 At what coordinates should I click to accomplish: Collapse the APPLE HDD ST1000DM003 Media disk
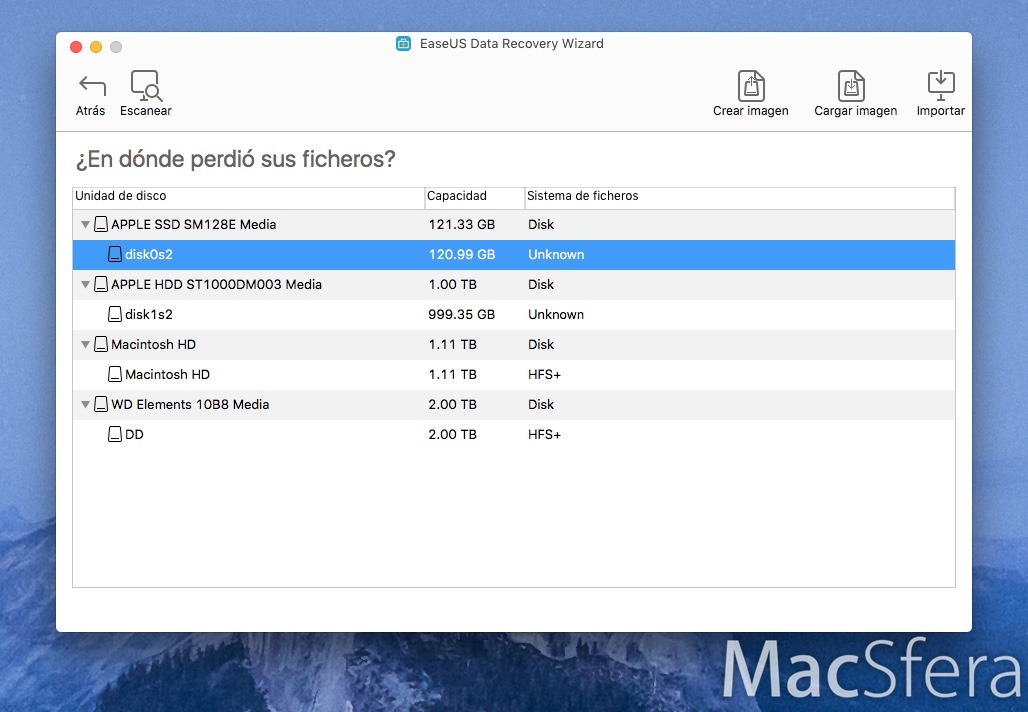tap(85, 285)
